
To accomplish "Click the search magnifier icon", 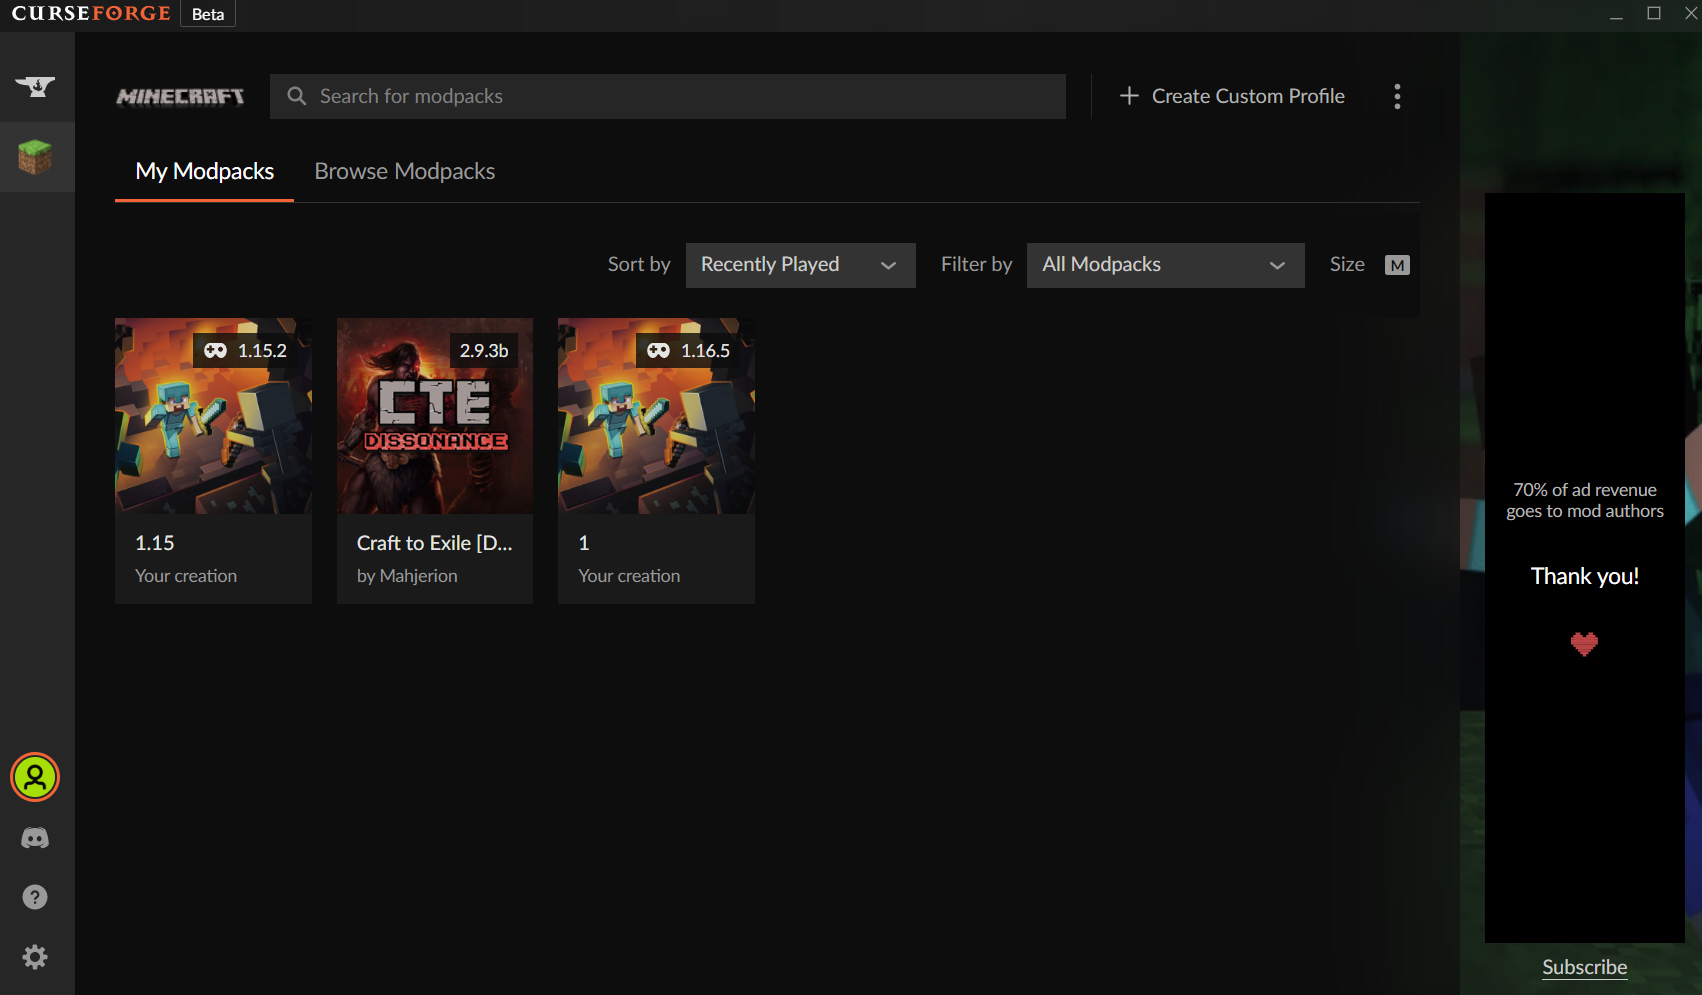I will tap(296, 96).
